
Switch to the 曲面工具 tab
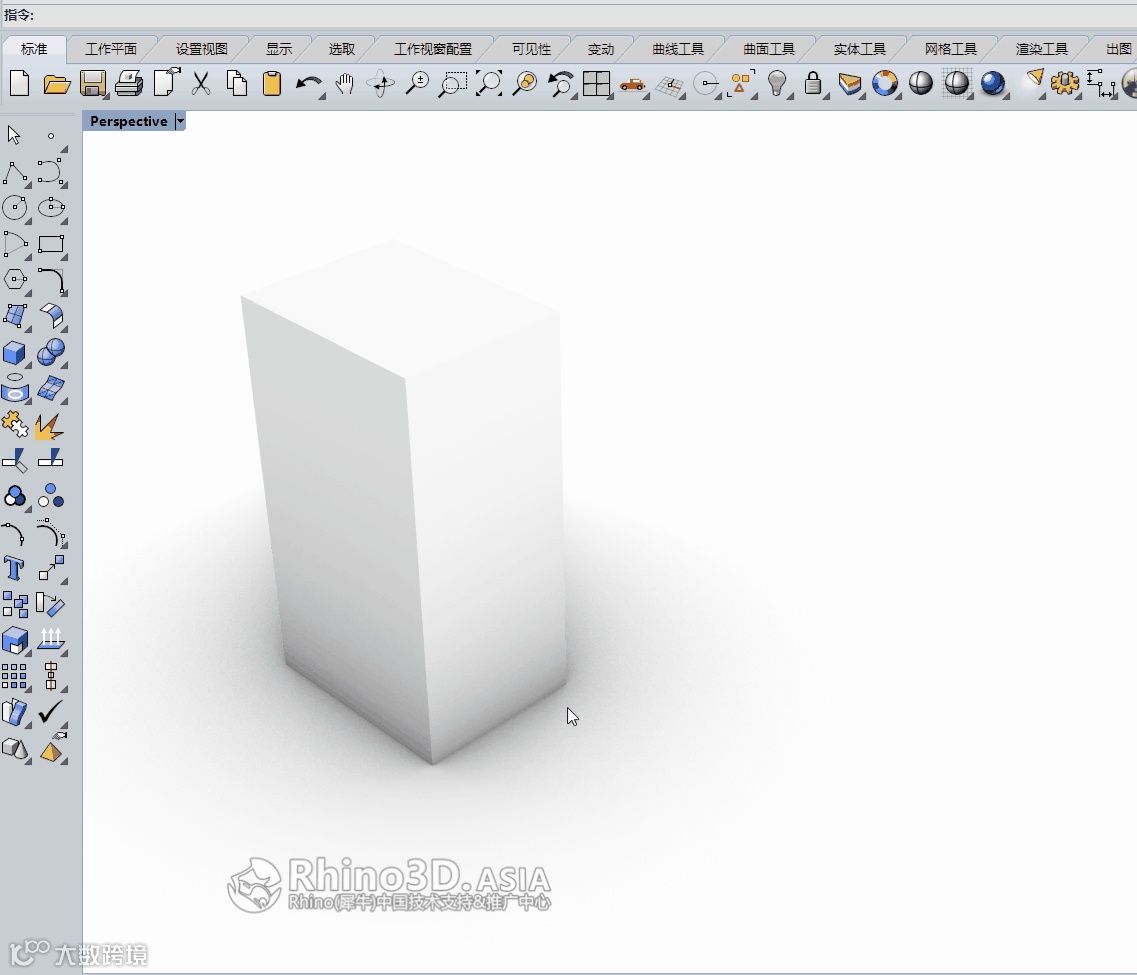coord(769,49)
